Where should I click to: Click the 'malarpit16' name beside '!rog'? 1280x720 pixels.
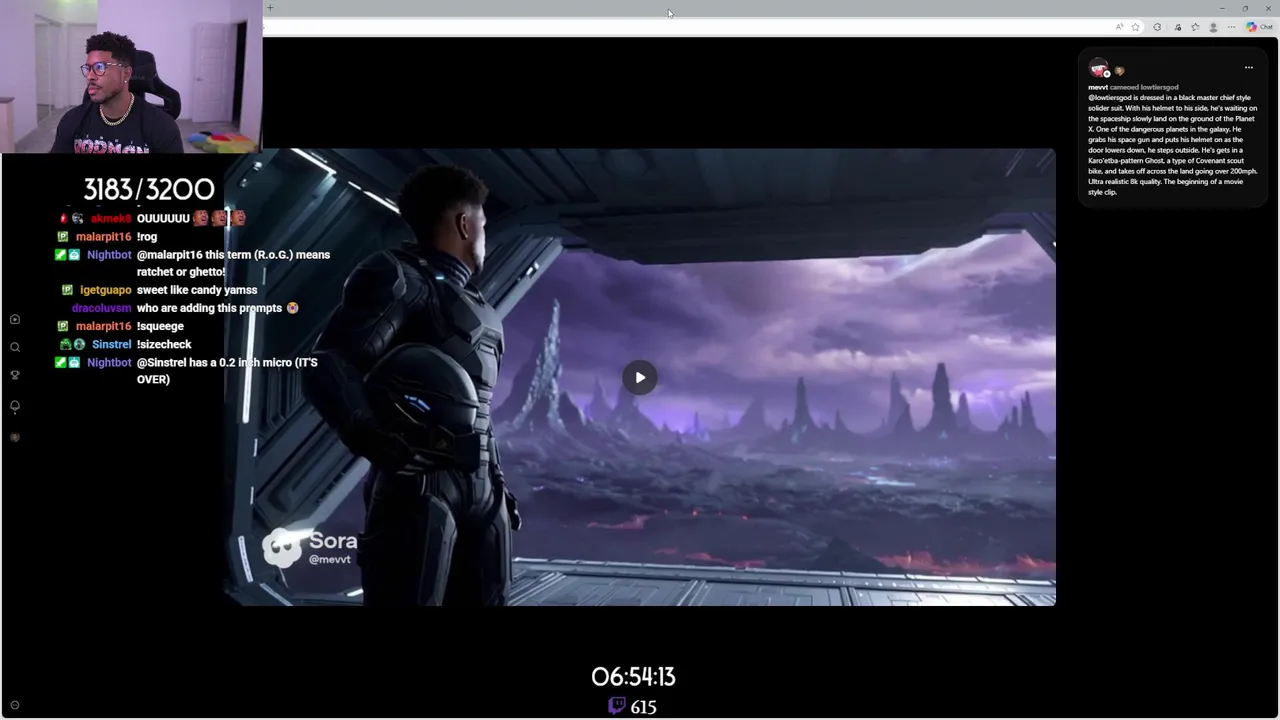[x=103, y=237]
